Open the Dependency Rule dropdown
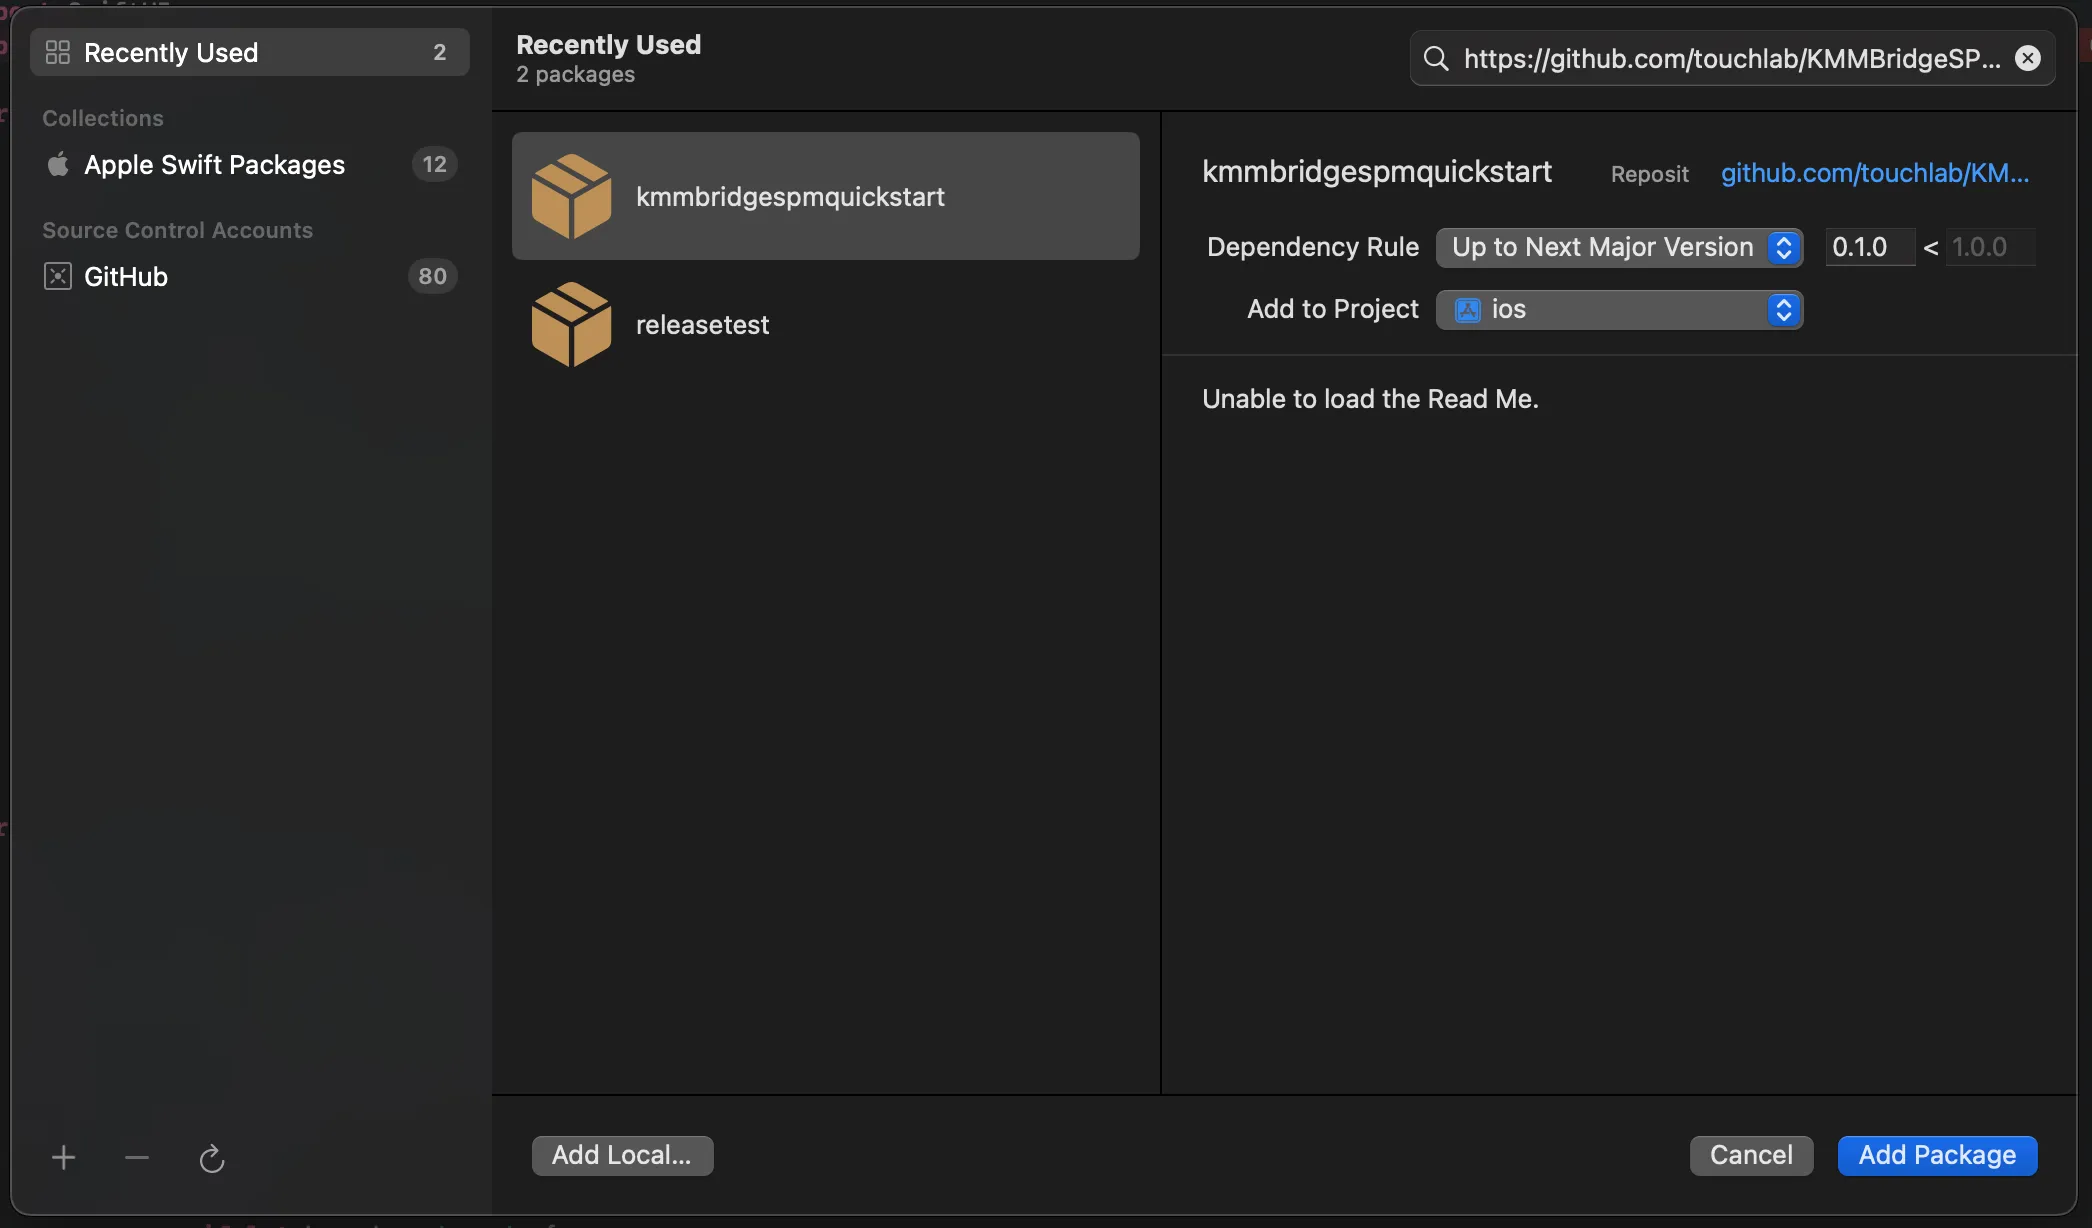This screenshot has width=2092, height=1228. (x=1620, y=247)
